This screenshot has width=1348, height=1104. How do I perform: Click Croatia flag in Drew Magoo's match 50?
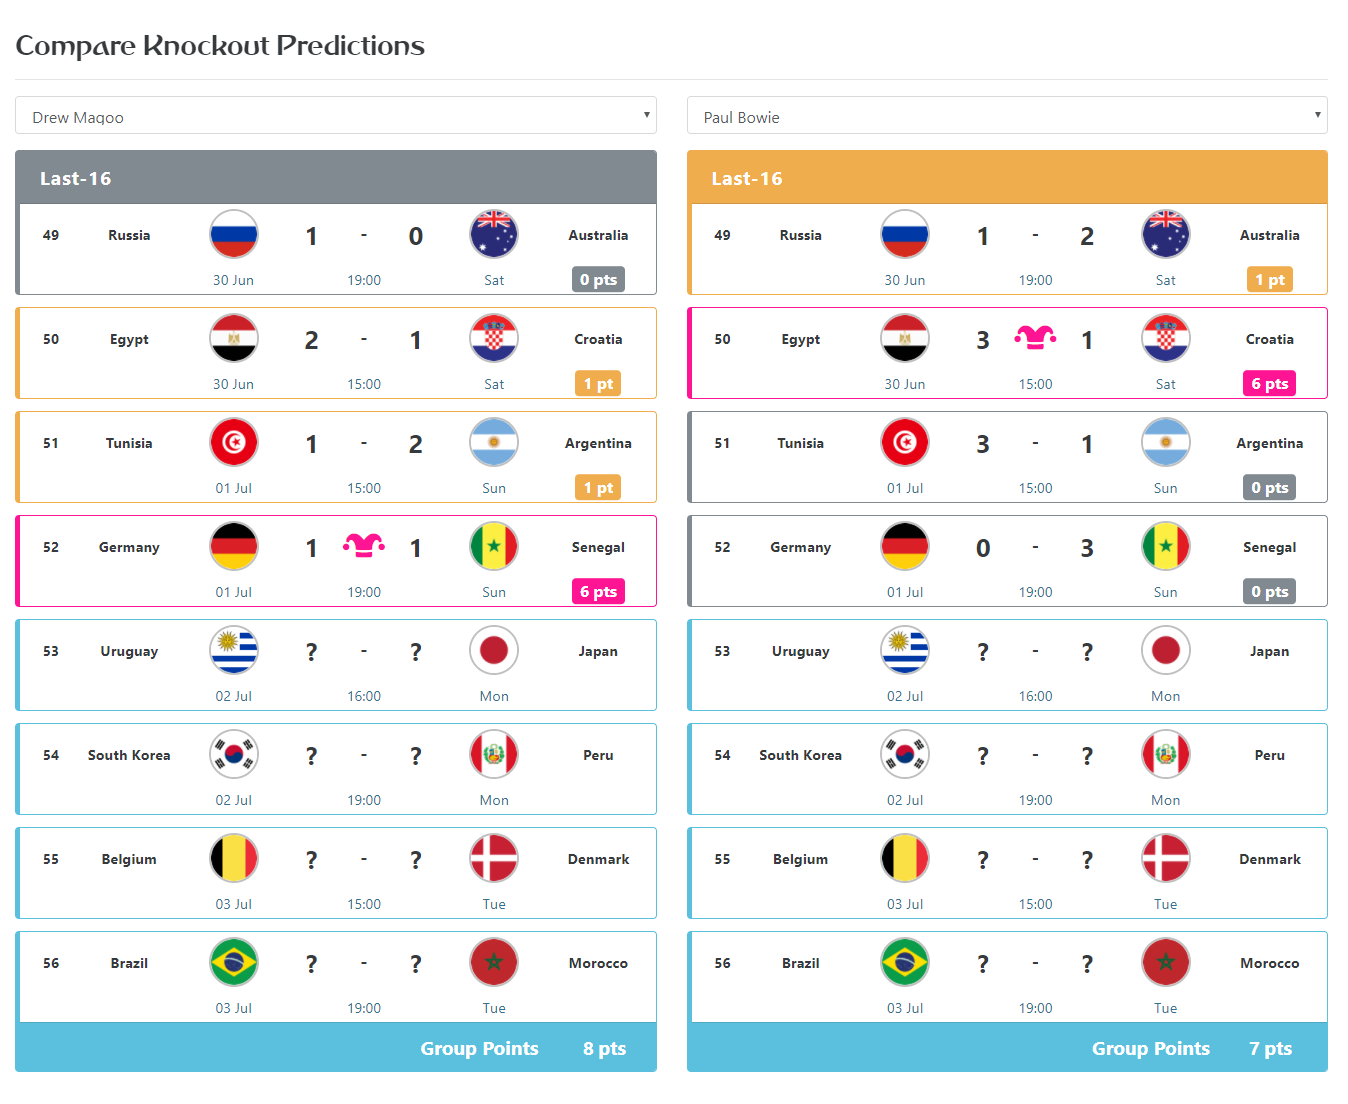(494, 339)
